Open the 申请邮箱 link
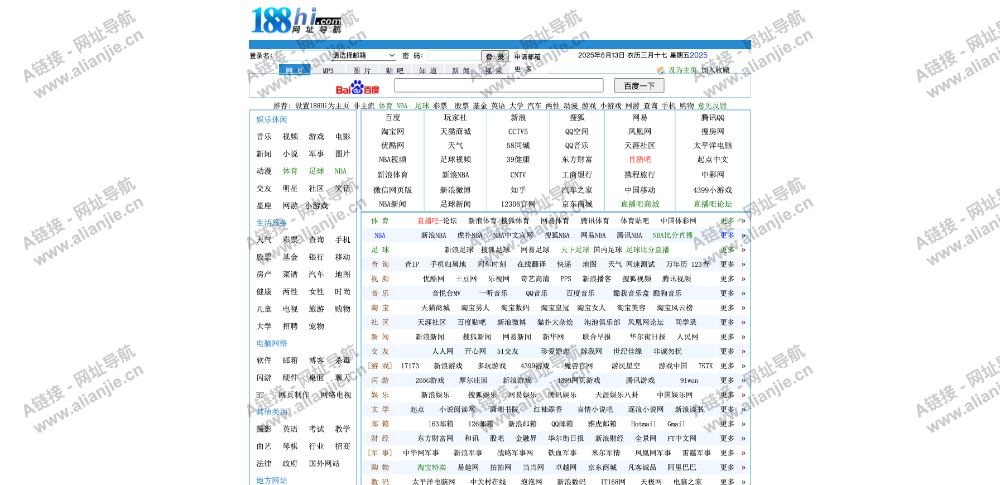This screenshot has width=1000, height=485. point(527,56)
